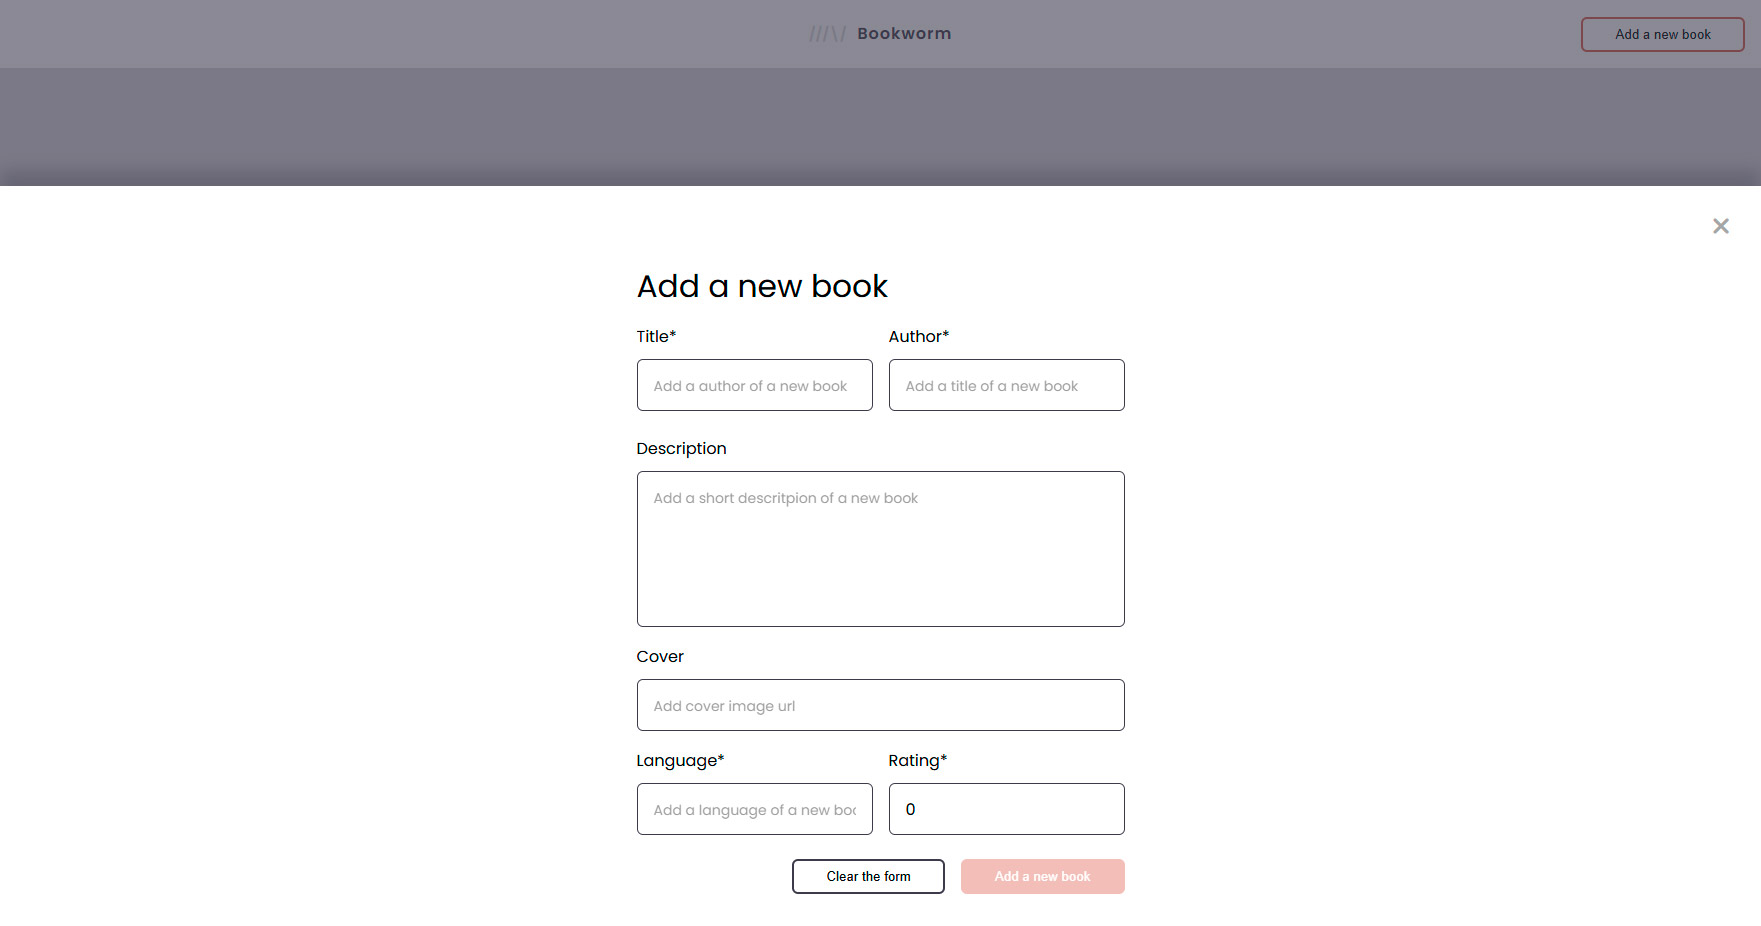Focus the Author input field
The image size is (1761, 926).
point(1006,385)
